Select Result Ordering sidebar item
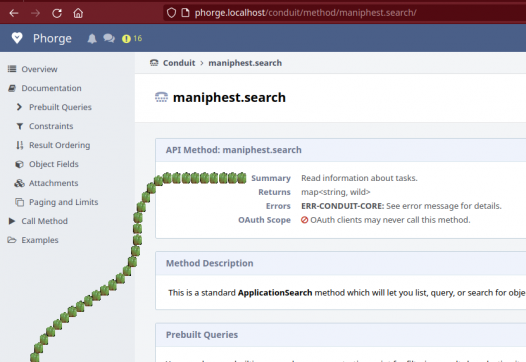The width and height of the screenshot is (526, 362). coord(60,145)
